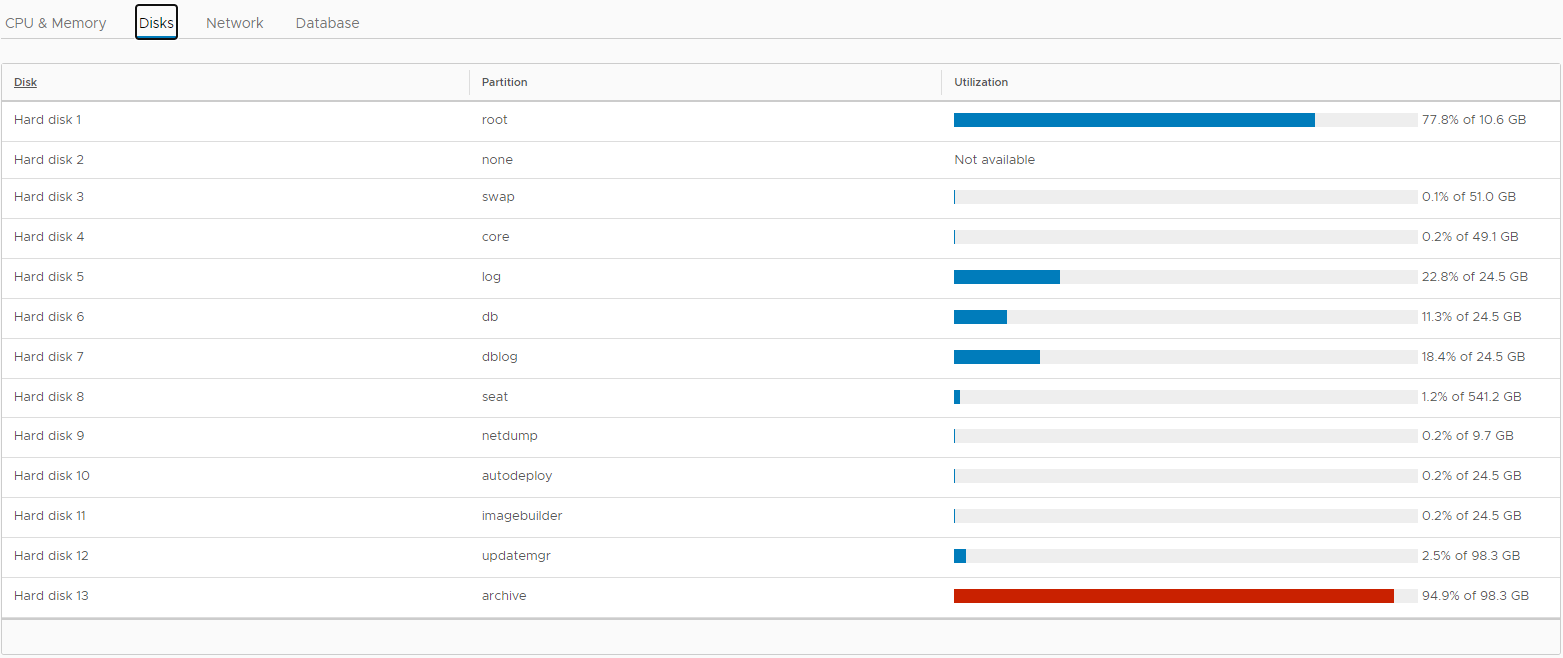1563x658 pixels.
Task: Click the root partition utilization bar
Action: [x=1130, y=119]
